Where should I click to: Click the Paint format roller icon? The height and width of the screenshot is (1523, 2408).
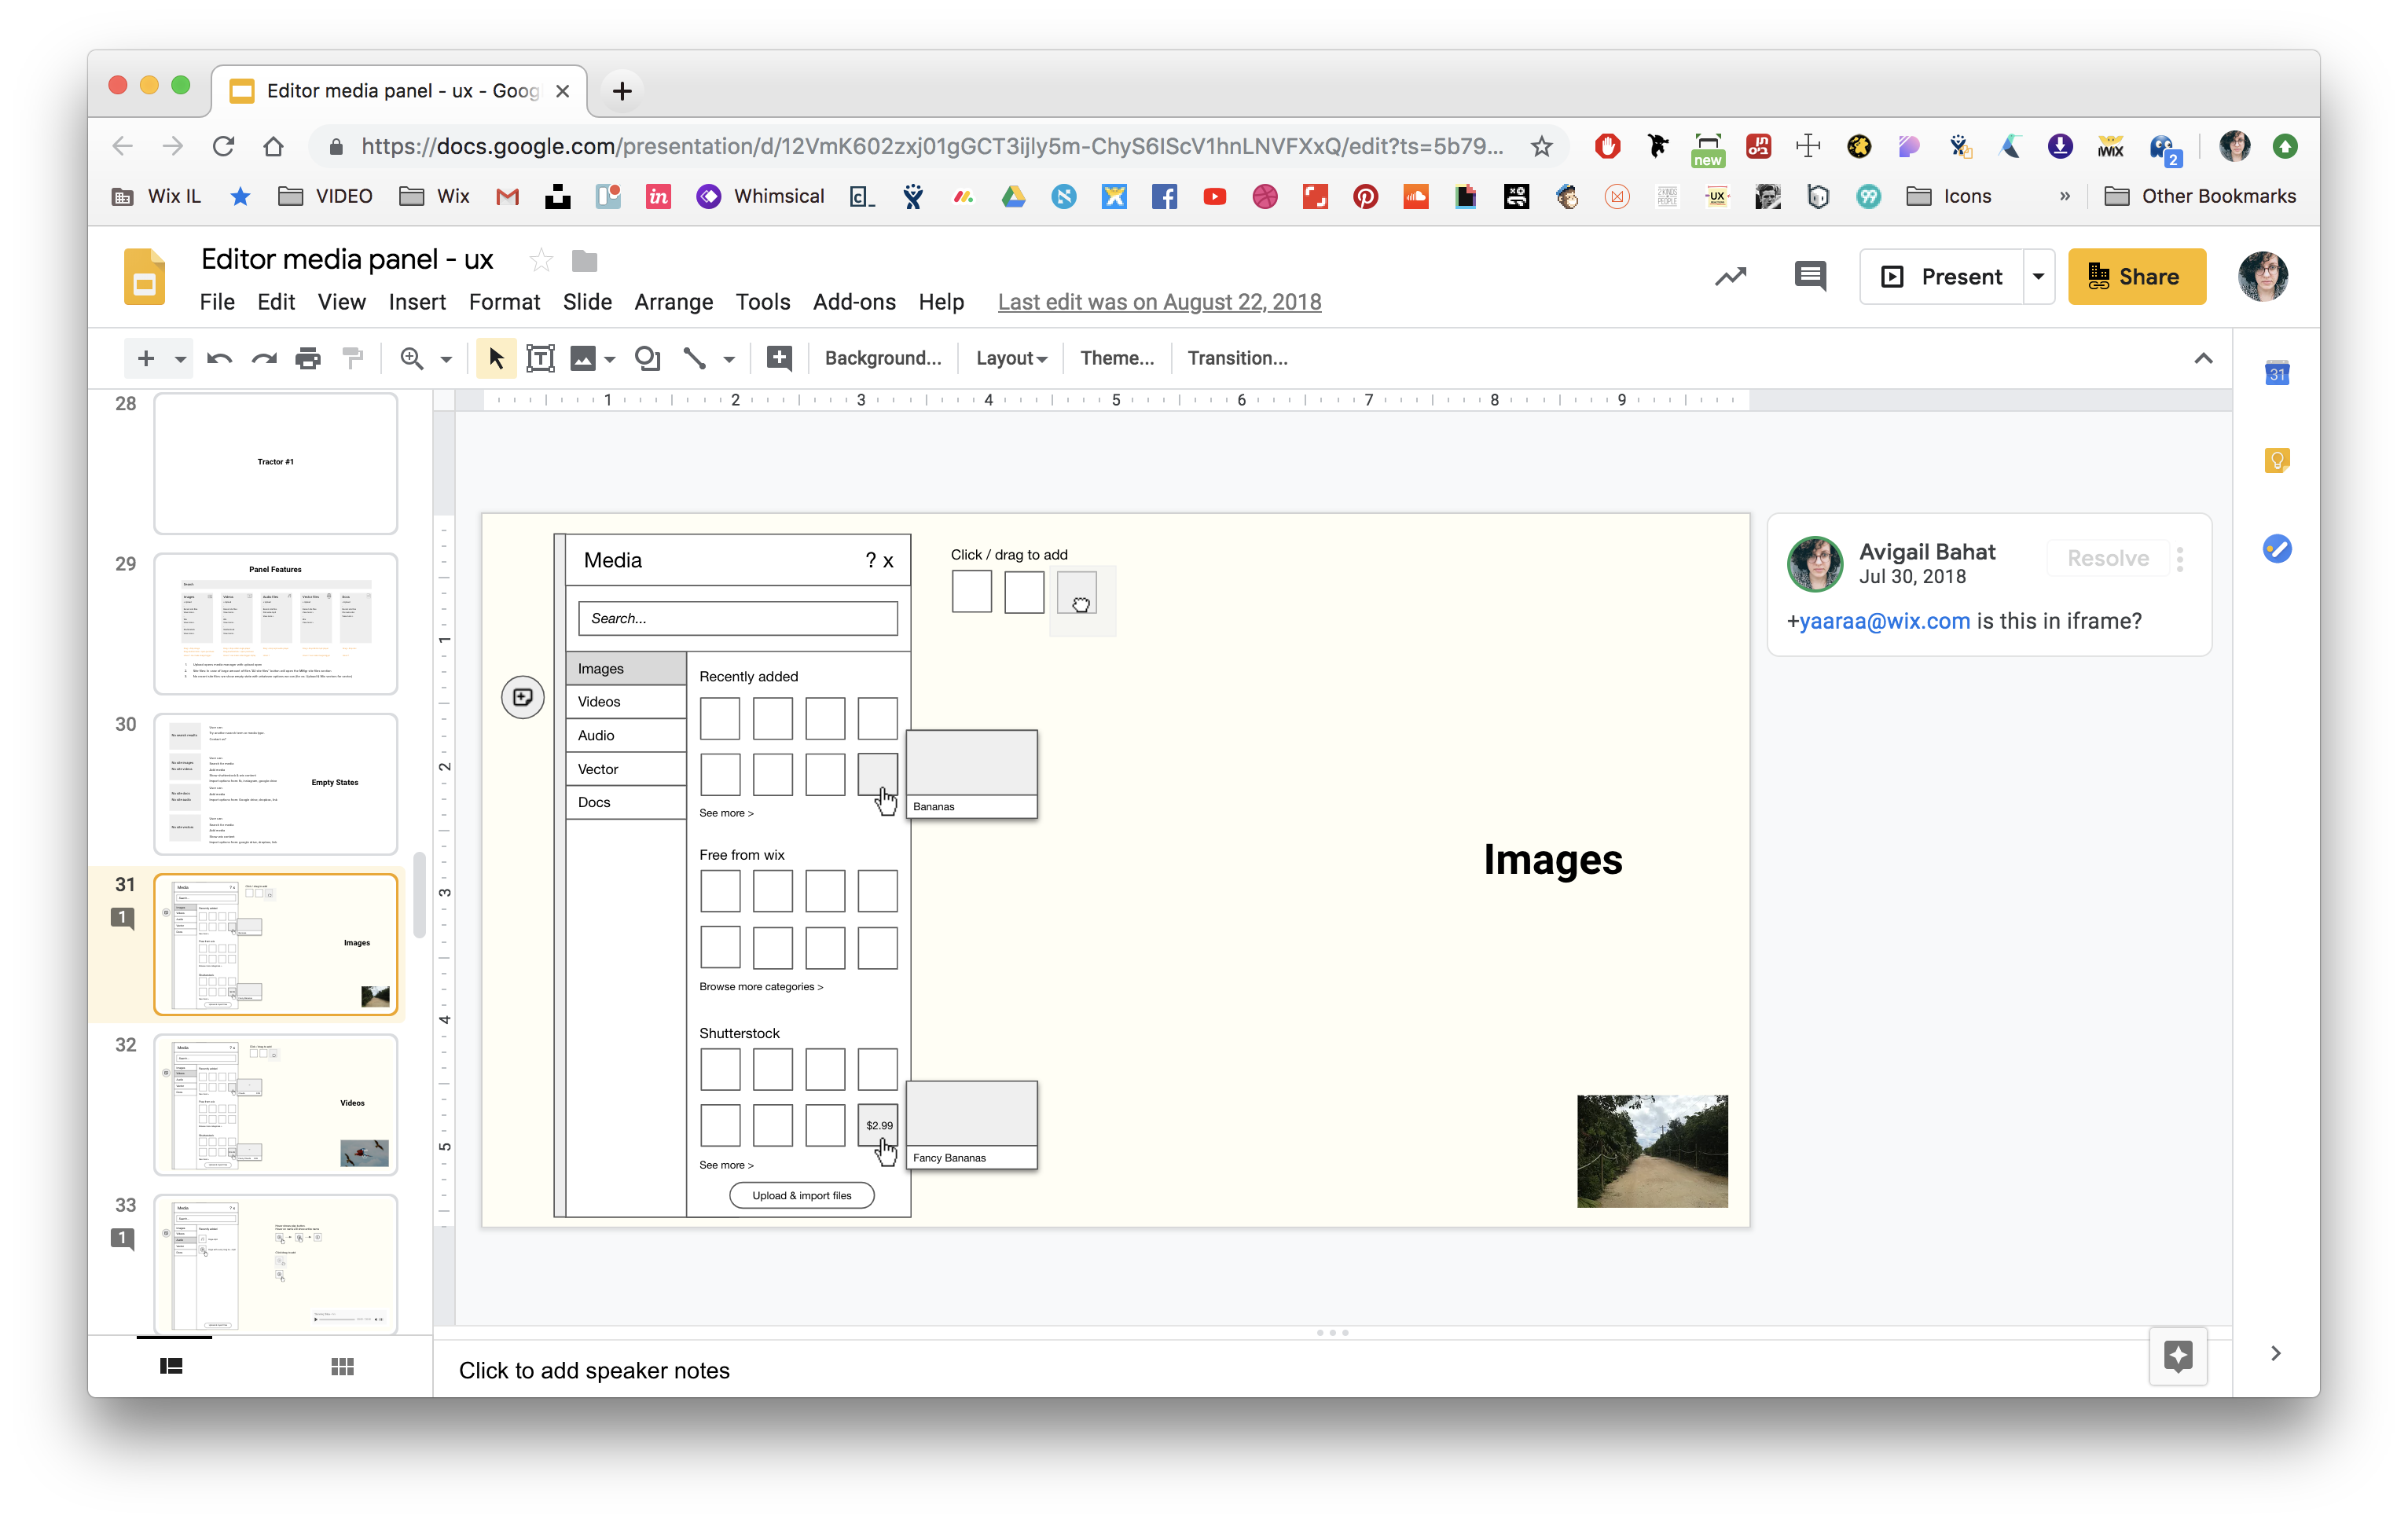(x=352, y=358)
